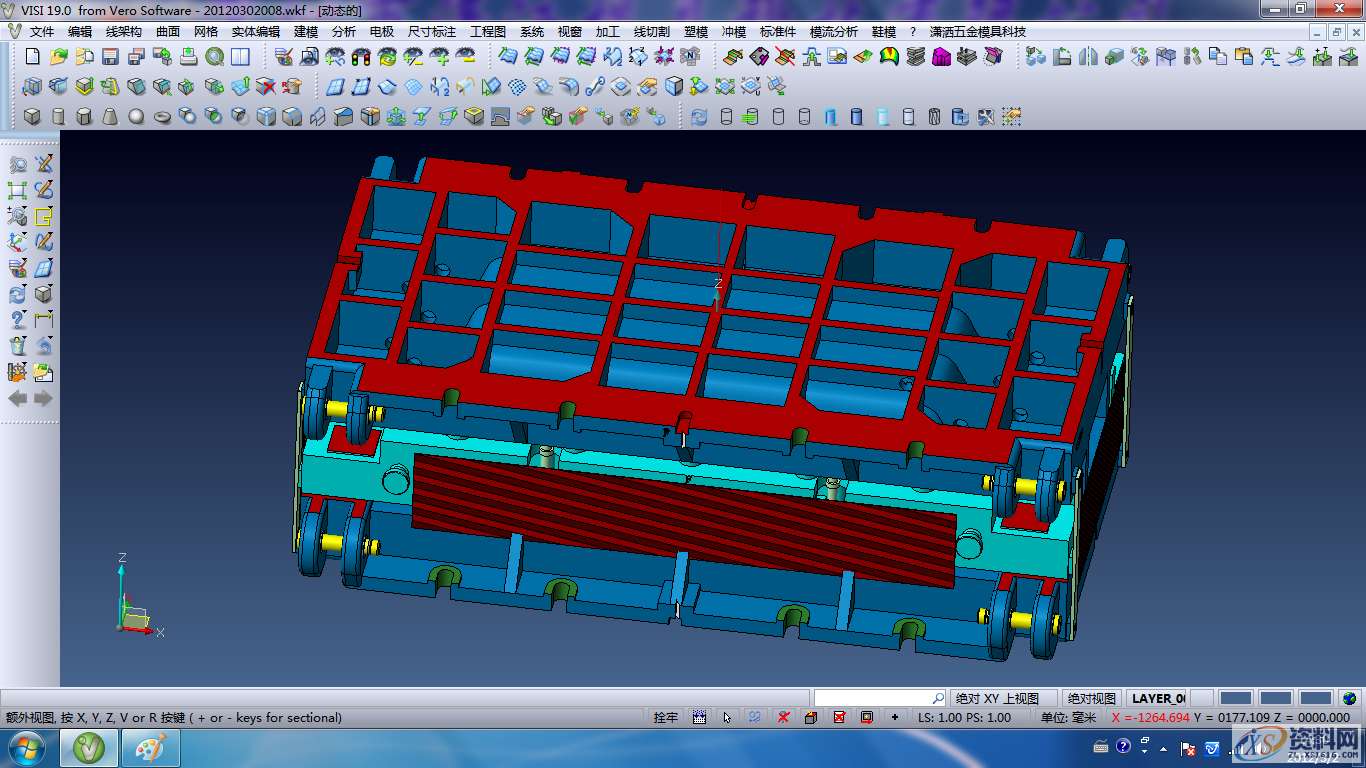Expand the shaded cube display mode flyout
The image size is (1366, 768).
click(x=43, y=294)
